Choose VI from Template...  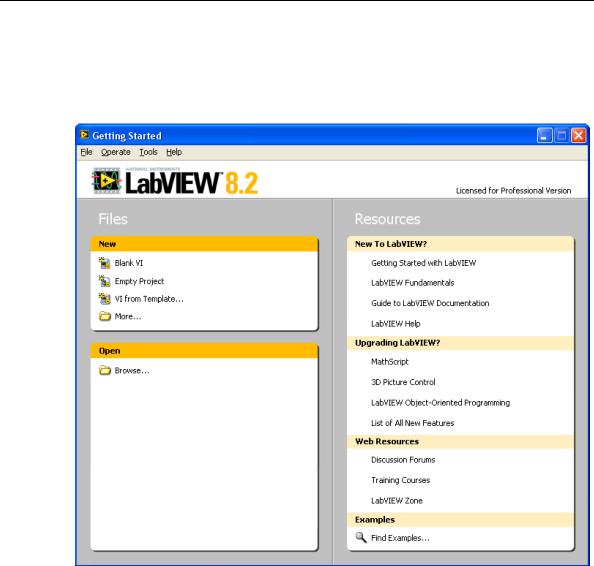point(149,299)
